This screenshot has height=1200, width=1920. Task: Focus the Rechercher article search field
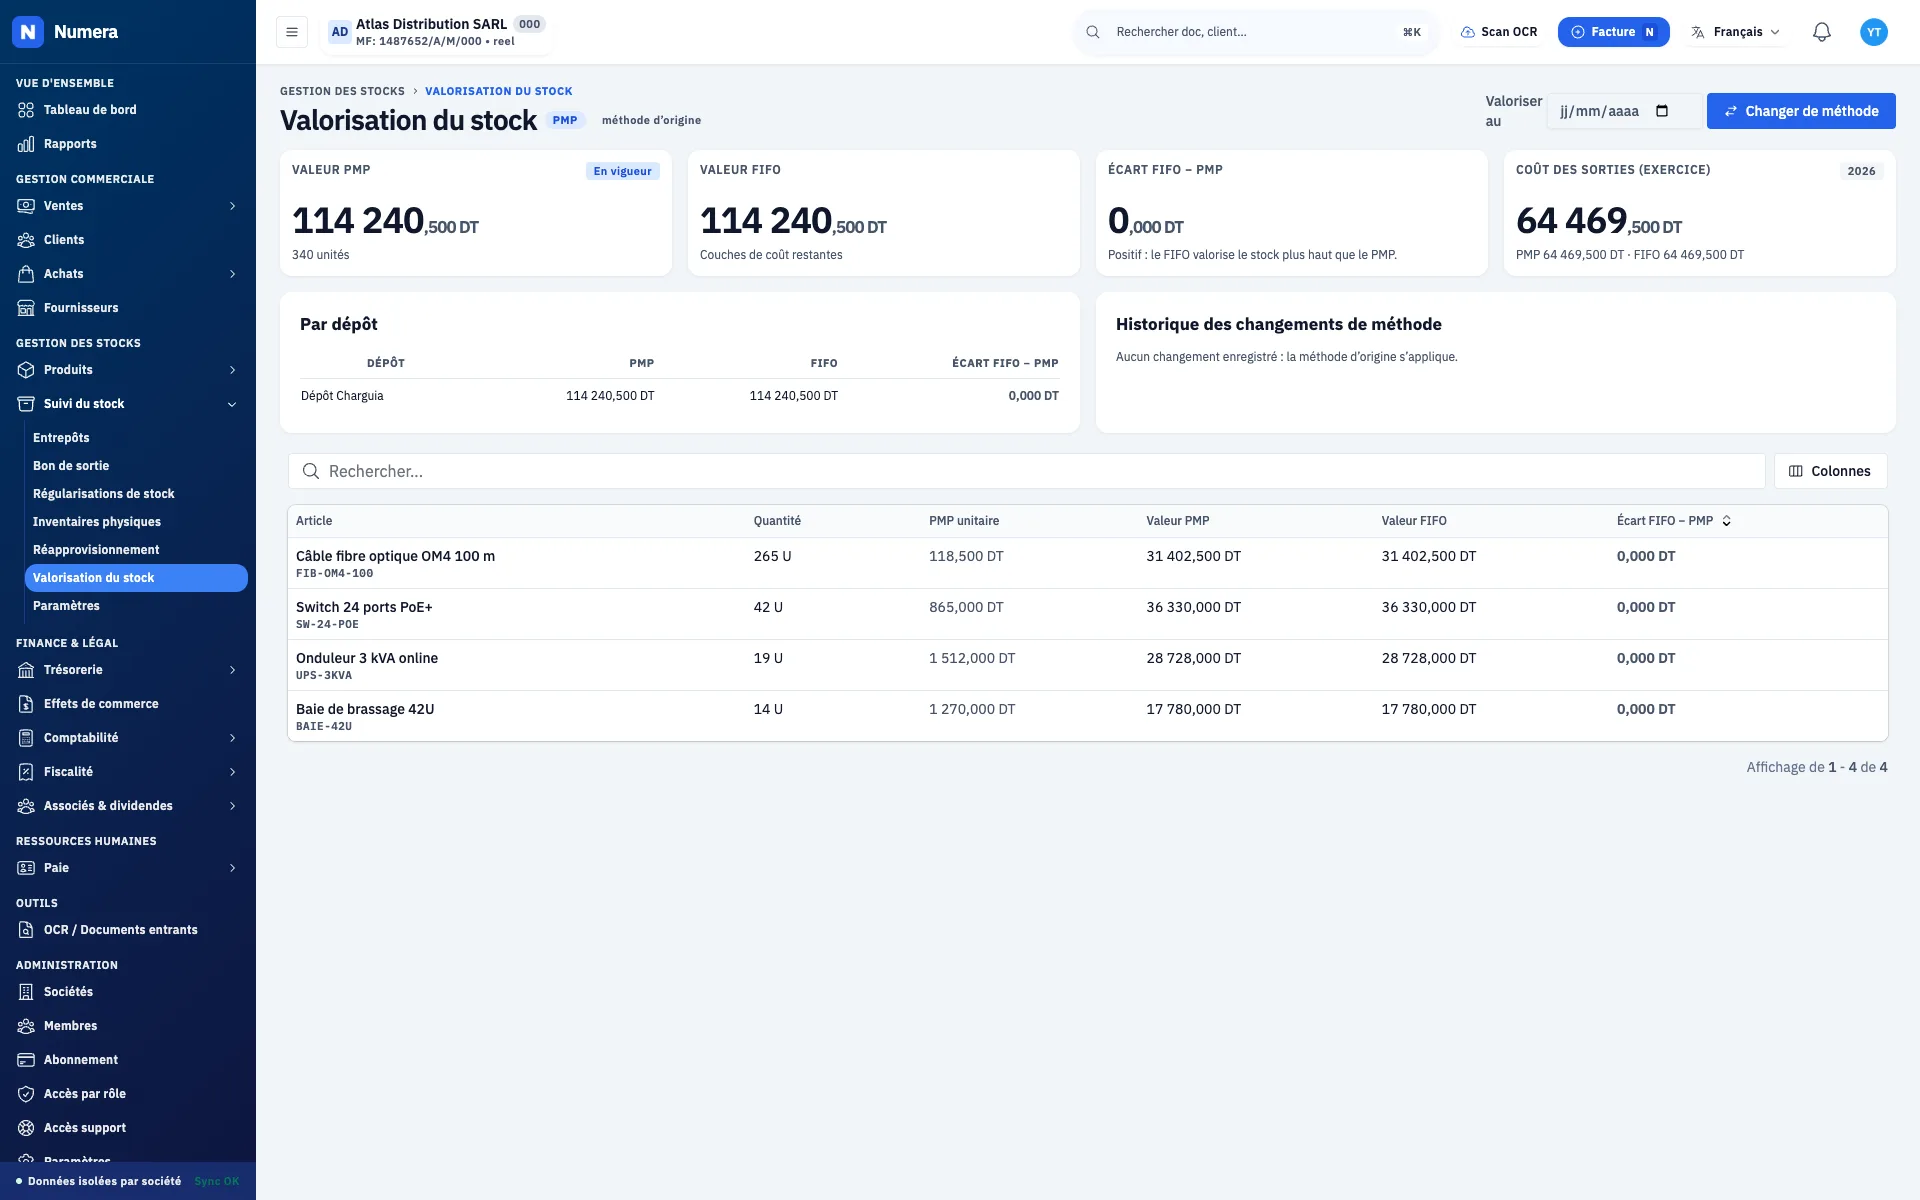(1026, 471)
